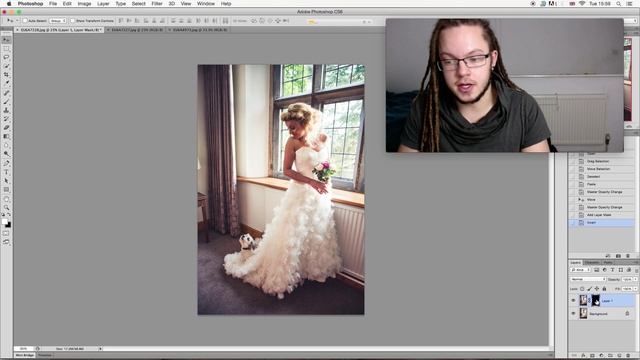Switch foreground and background colors arrow

click(9, 215)
